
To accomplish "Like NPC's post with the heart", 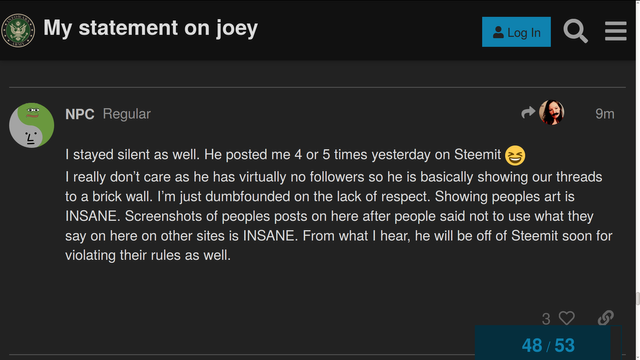I will coord(567,318).
